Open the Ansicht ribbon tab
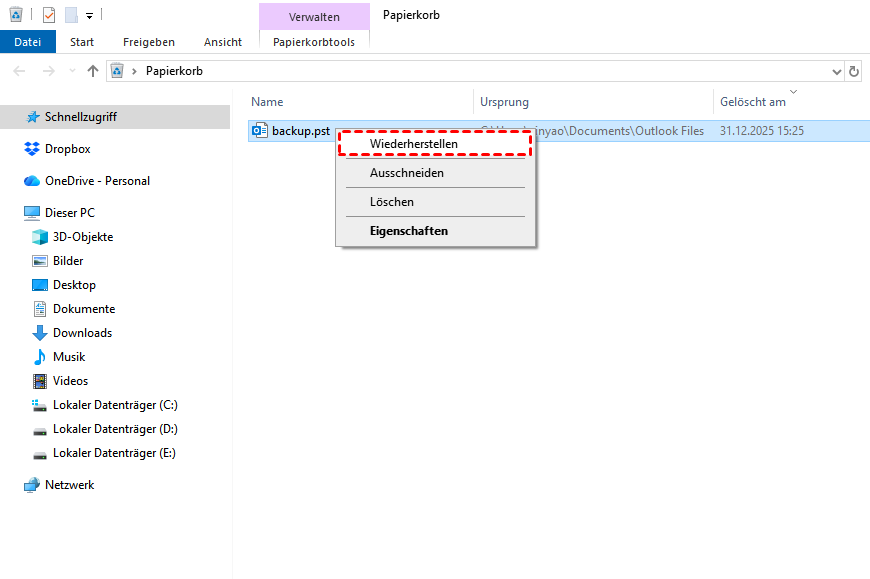 tap(222, 42)
